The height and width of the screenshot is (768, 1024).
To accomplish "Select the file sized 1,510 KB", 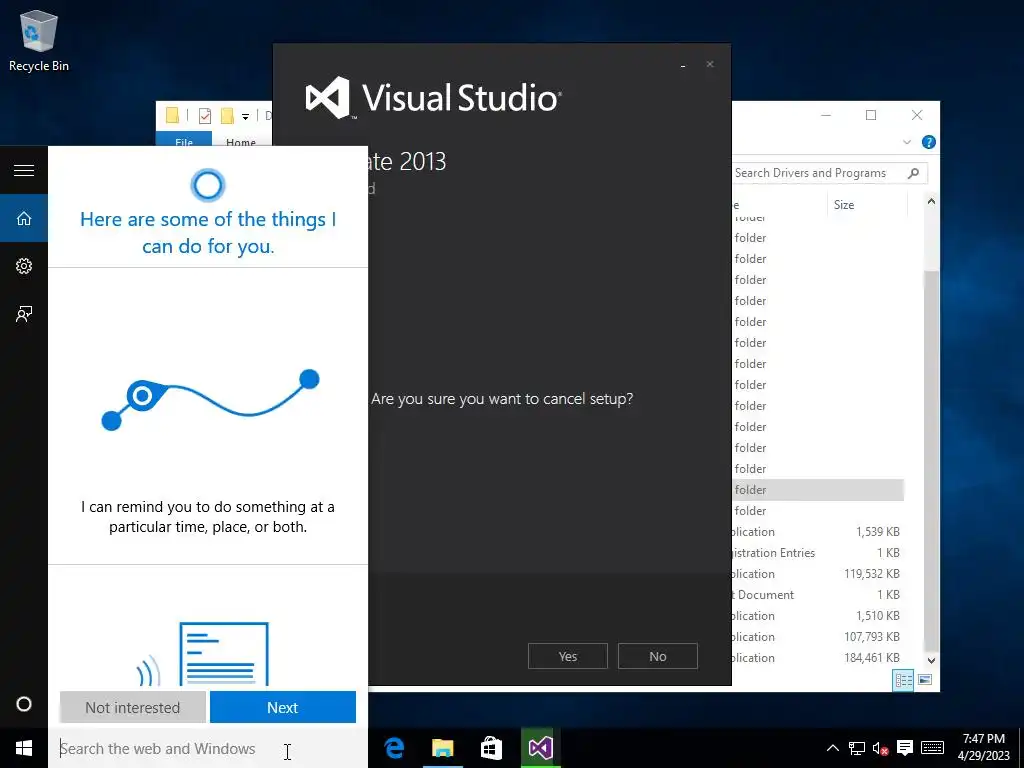I will (x=818, y=615).
